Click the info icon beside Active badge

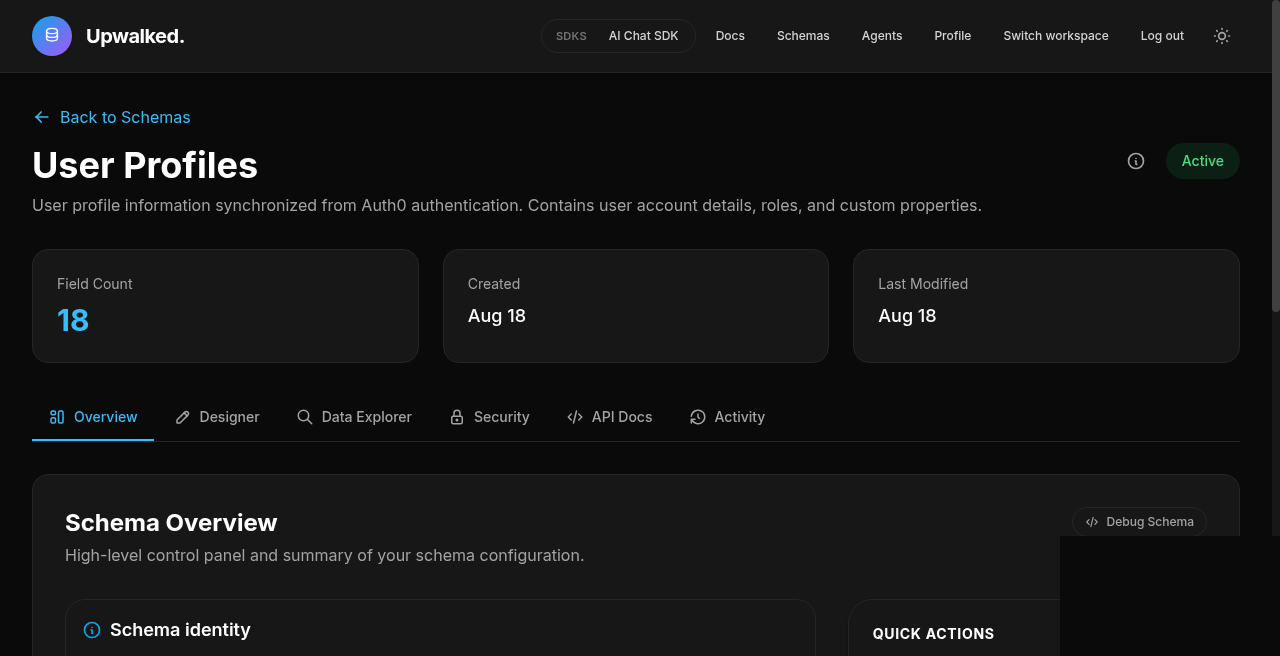1136,161
